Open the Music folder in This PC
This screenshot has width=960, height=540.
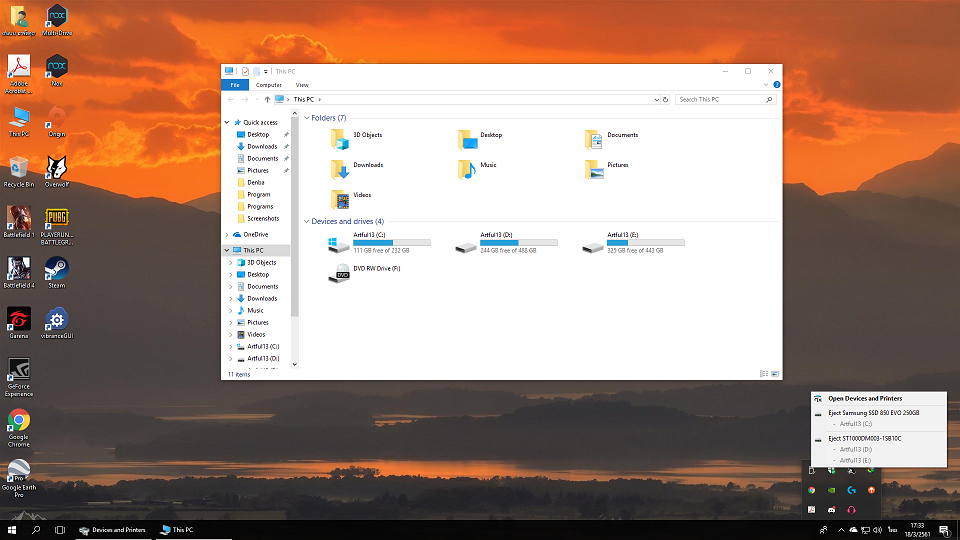click(x=467, y=169)
